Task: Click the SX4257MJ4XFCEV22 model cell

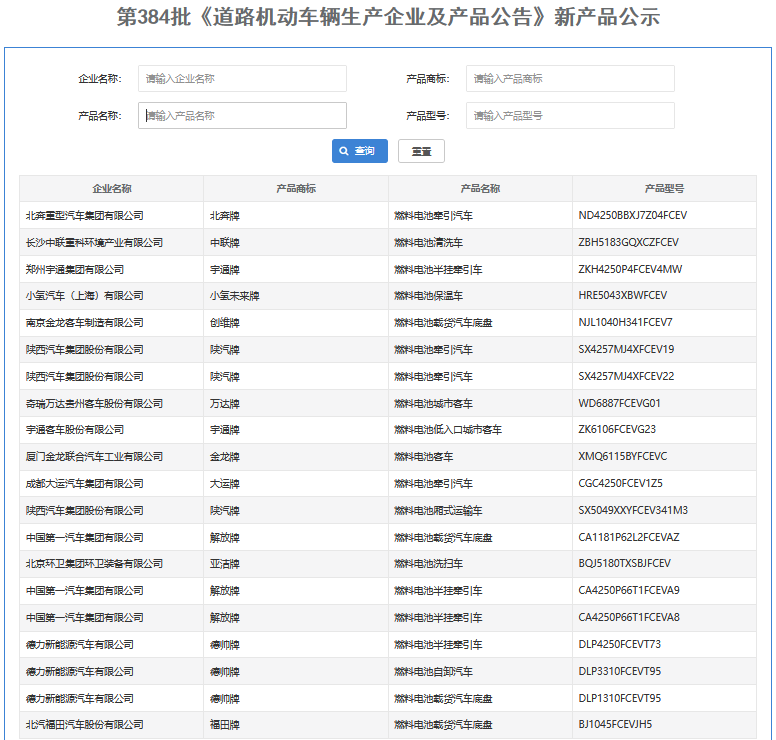Action: [626, 377]
